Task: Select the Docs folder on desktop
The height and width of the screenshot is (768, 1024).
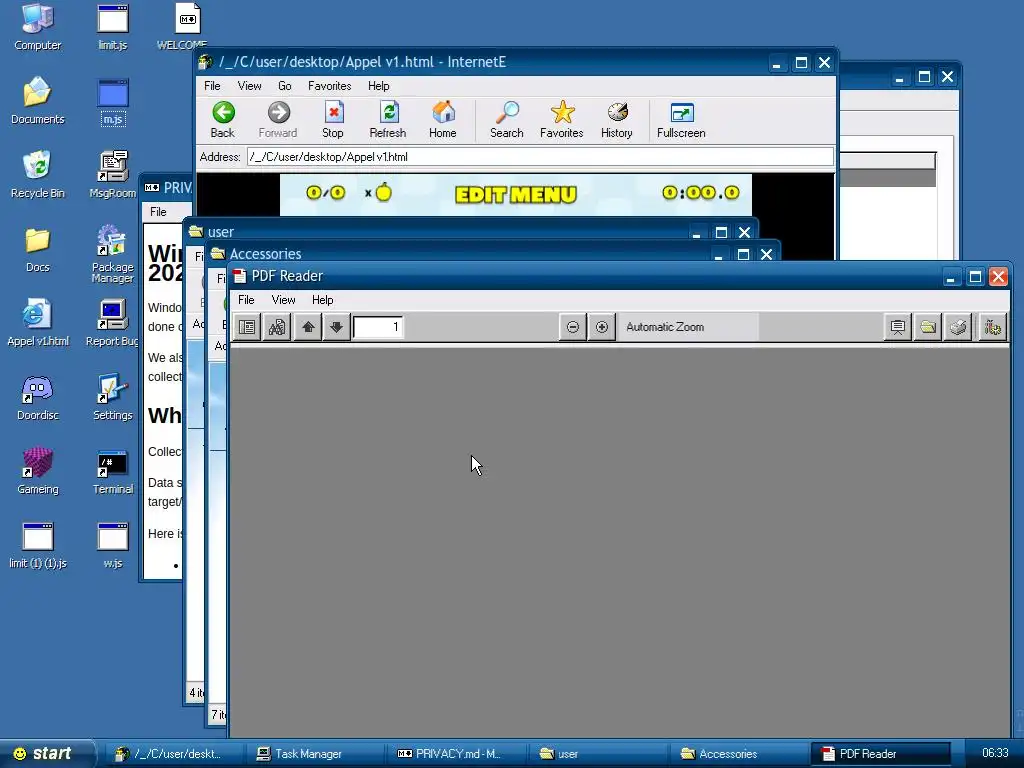Action: [x=38, y=249]
